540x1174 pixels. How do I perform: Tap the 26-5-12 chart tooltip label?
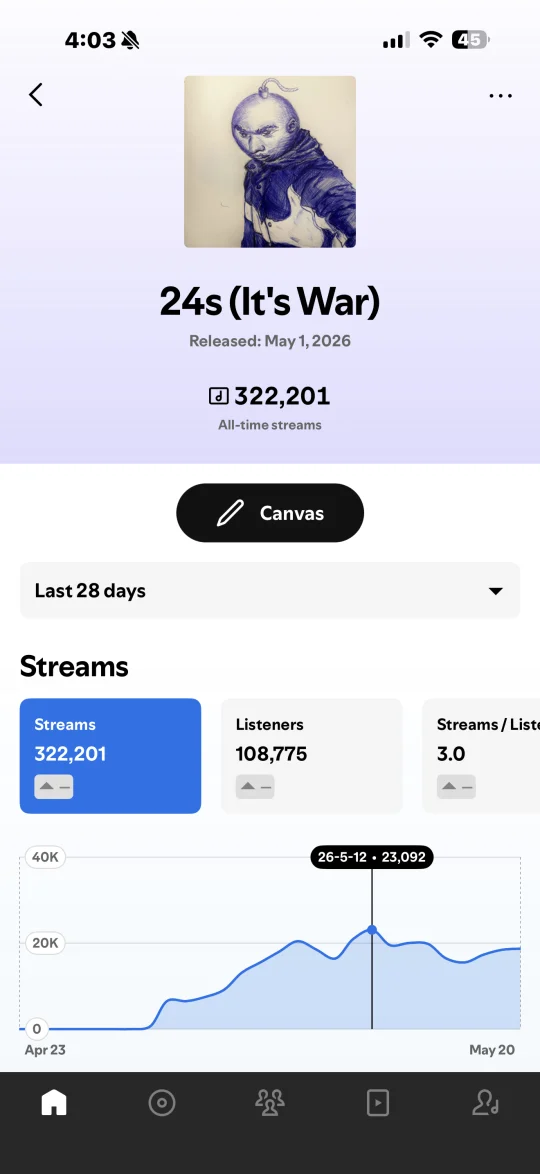[x=371, y=857]
